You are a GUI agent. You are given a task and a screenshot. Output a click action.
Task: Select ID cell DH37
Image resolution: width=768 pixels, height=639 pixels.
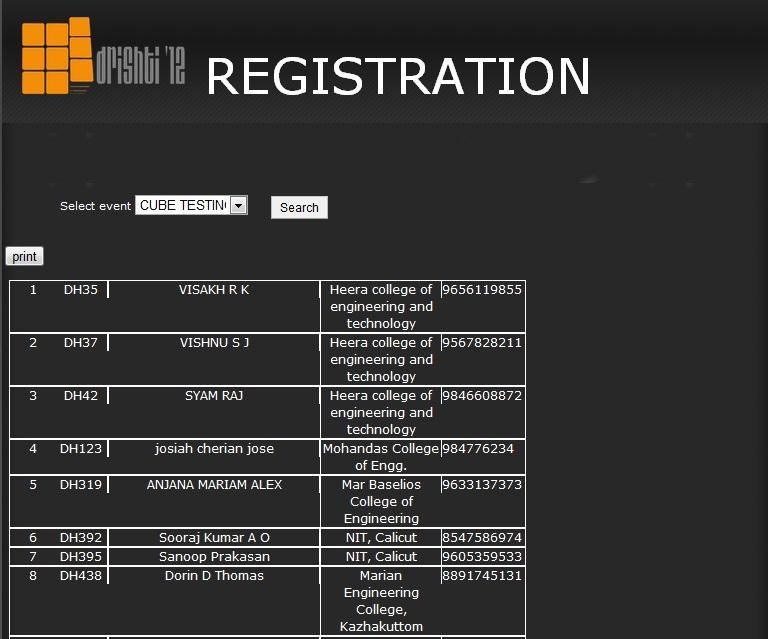tap(81, 342)
